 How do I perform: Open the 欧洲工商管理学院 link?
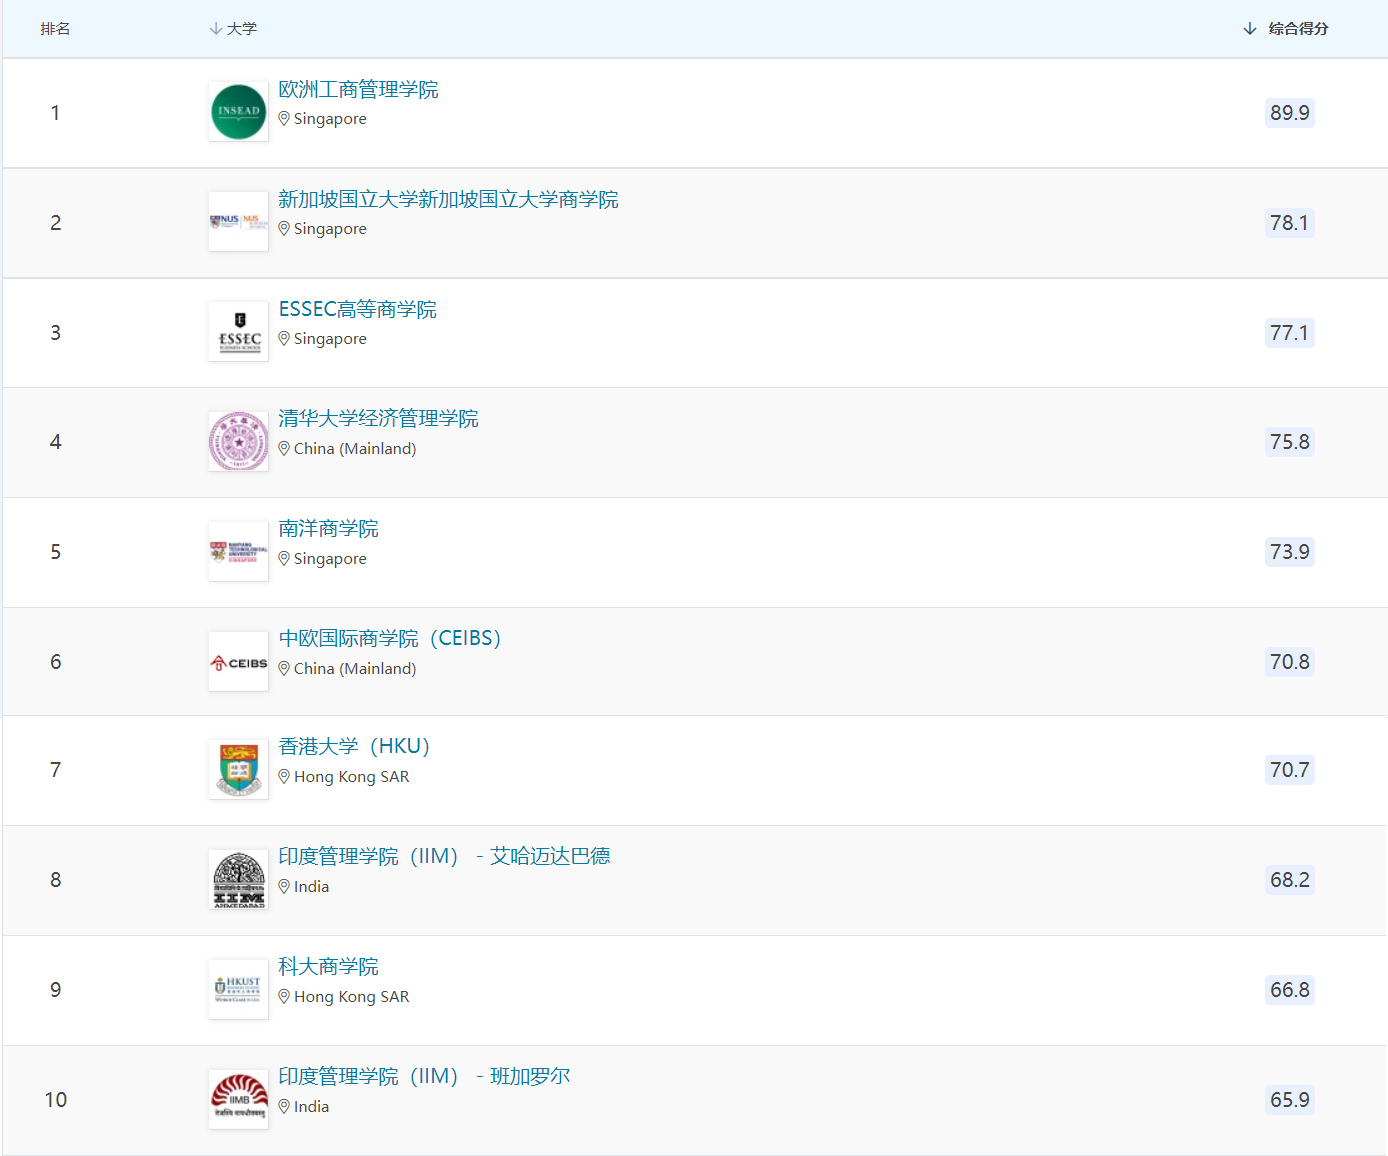[358, 89]
